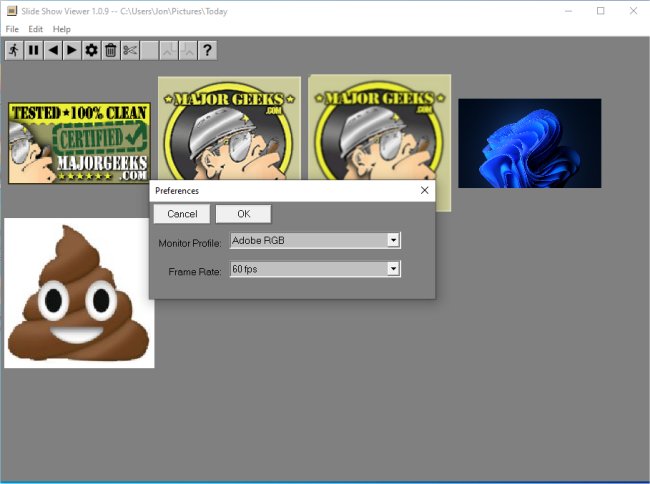Click the Preferences dialog title text
Viewport: 650px width, 484px height.
tap(177, 191)
